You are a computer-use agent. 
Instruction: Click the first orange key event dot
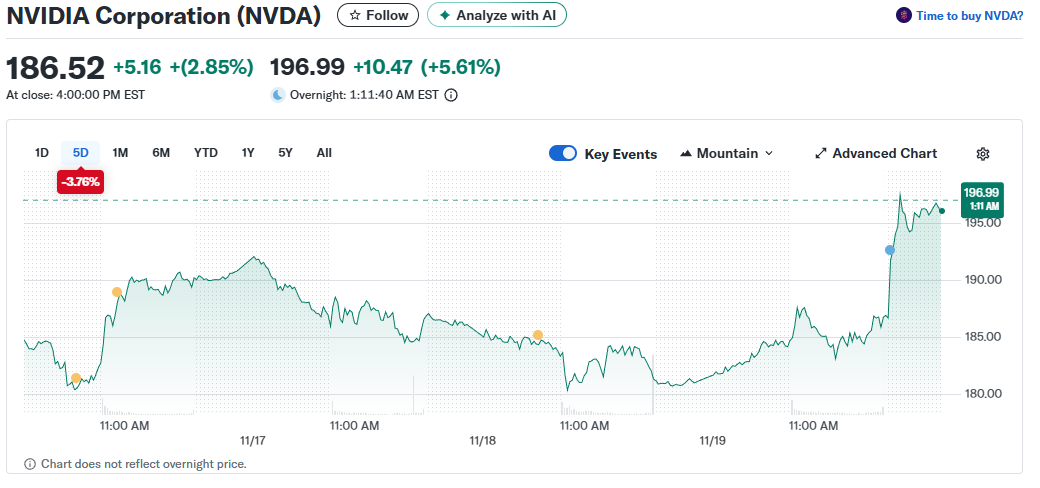point(76,378)
